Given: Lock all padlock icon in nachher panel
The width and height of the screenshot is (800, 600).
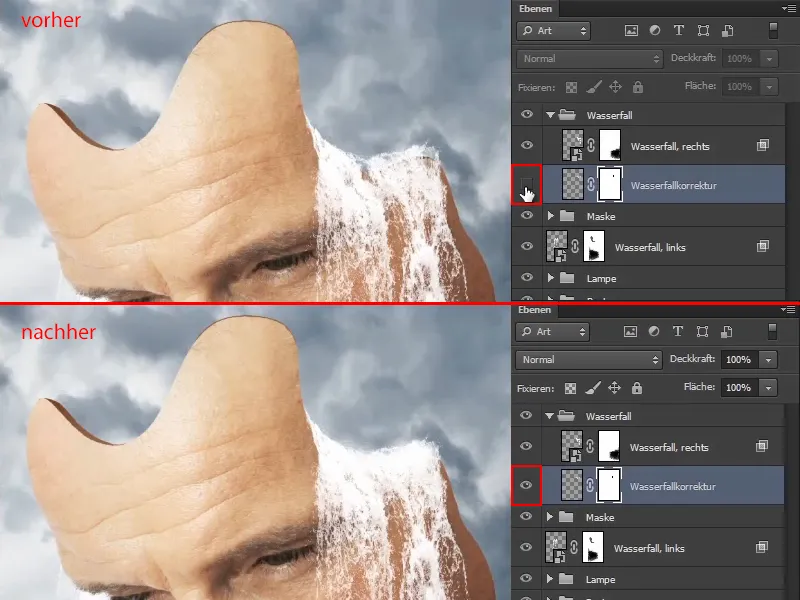Looking at the screenshot, I should [x=637, y=388].
